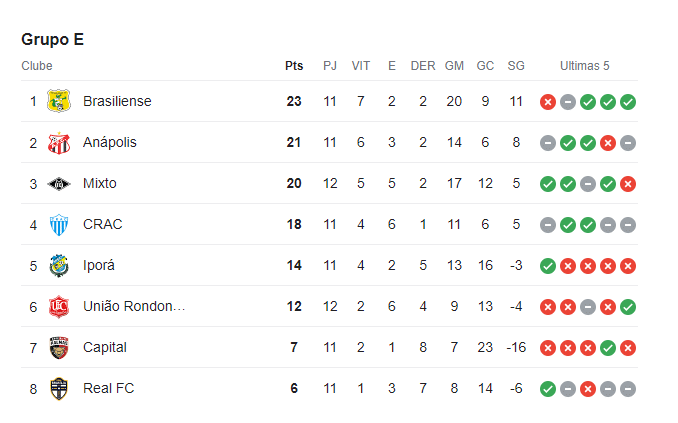Click Real FC's first result, a green win
This screenshot has height=423, width=678.
click(x=548, y=389)
